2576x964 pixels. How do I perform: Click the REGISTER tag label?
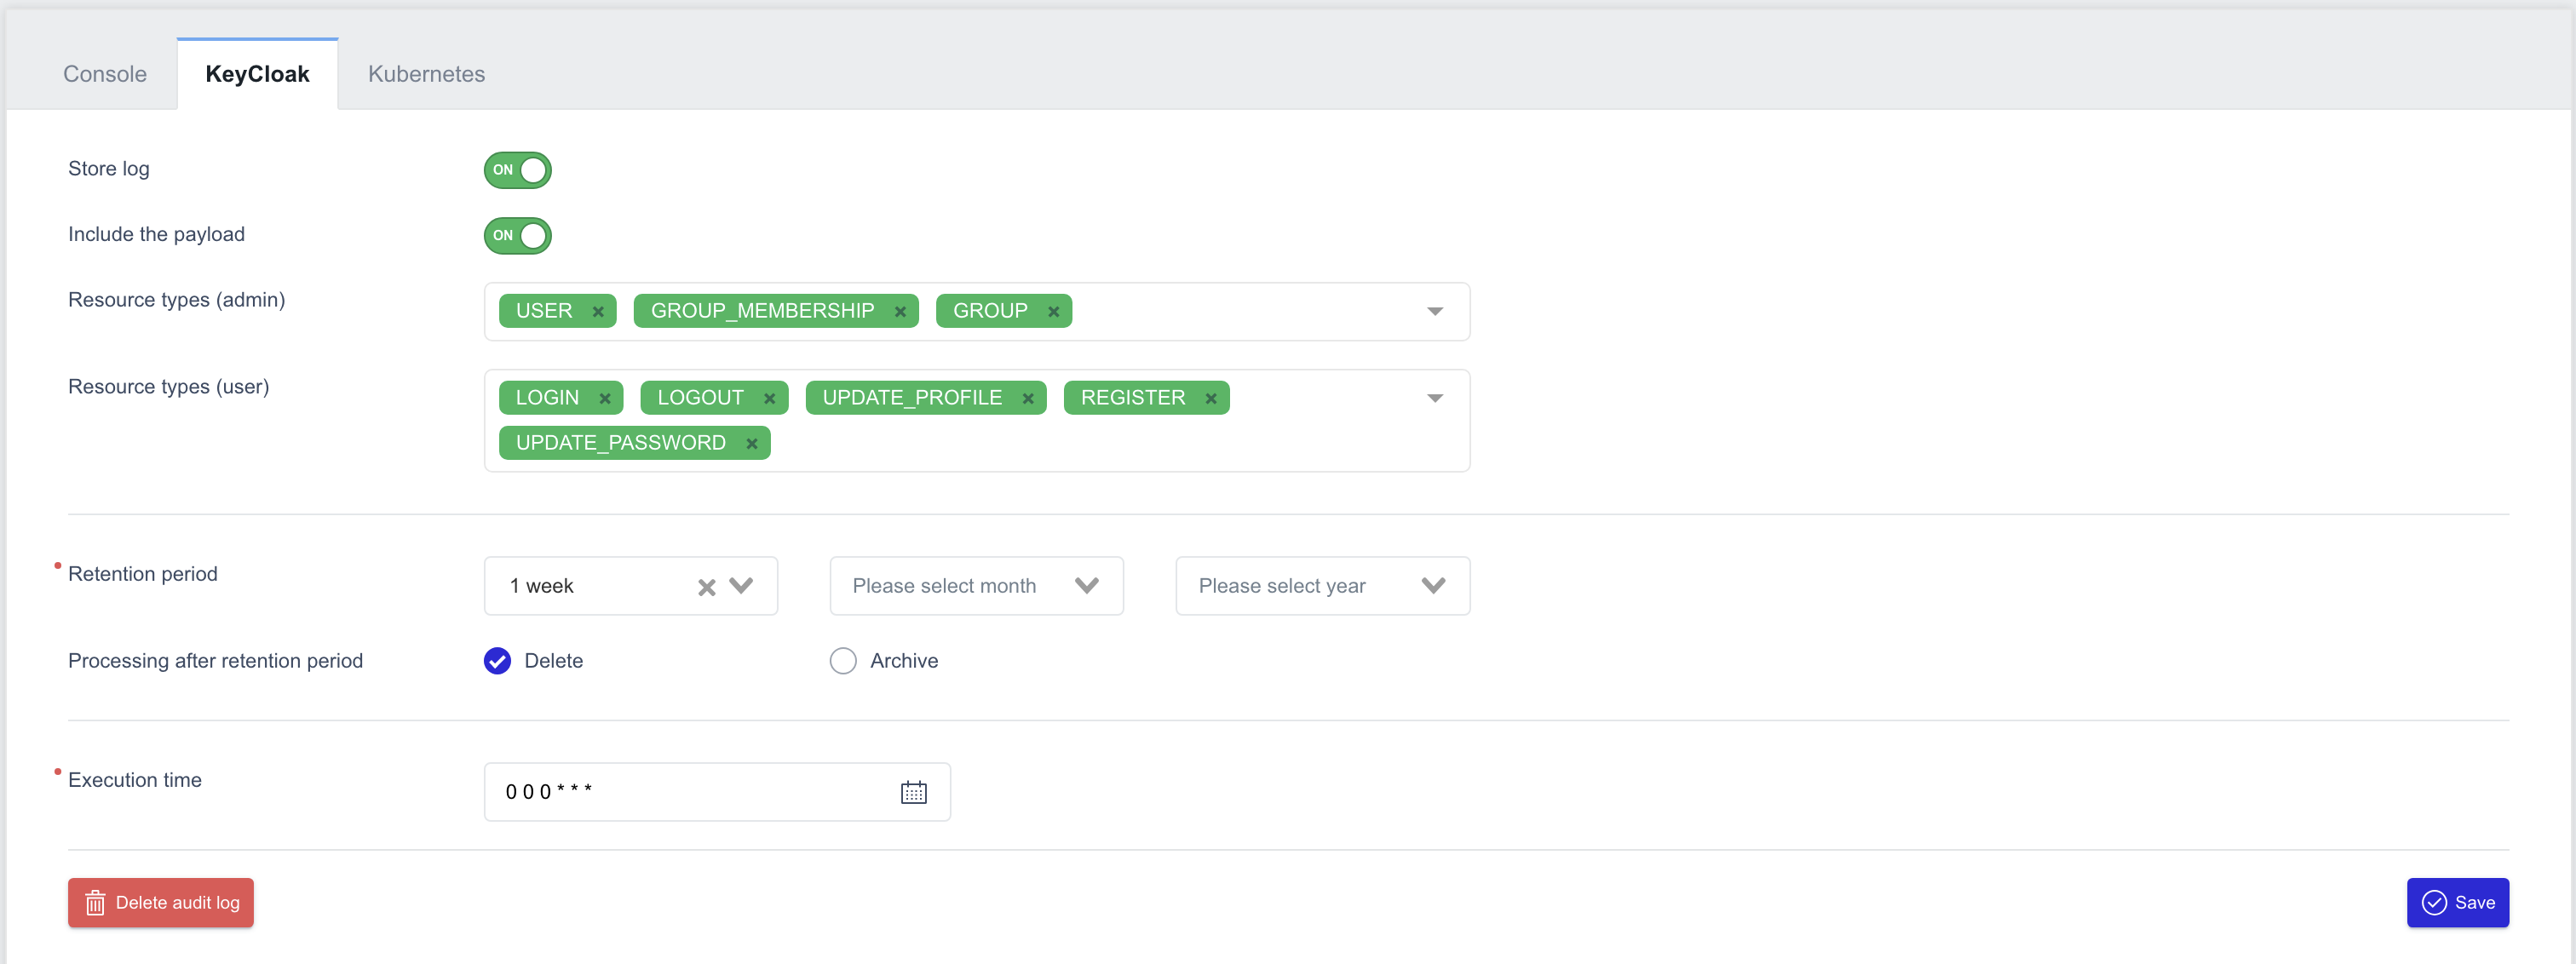click(x=1133, y=398)
